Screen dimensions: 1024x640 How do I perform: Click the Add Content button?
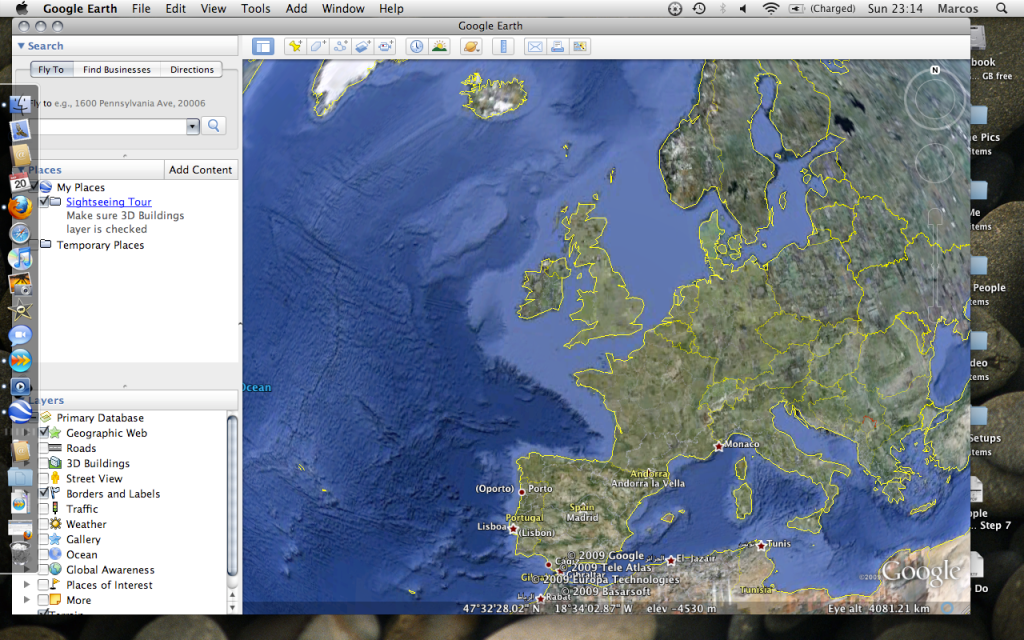(200, 170)
